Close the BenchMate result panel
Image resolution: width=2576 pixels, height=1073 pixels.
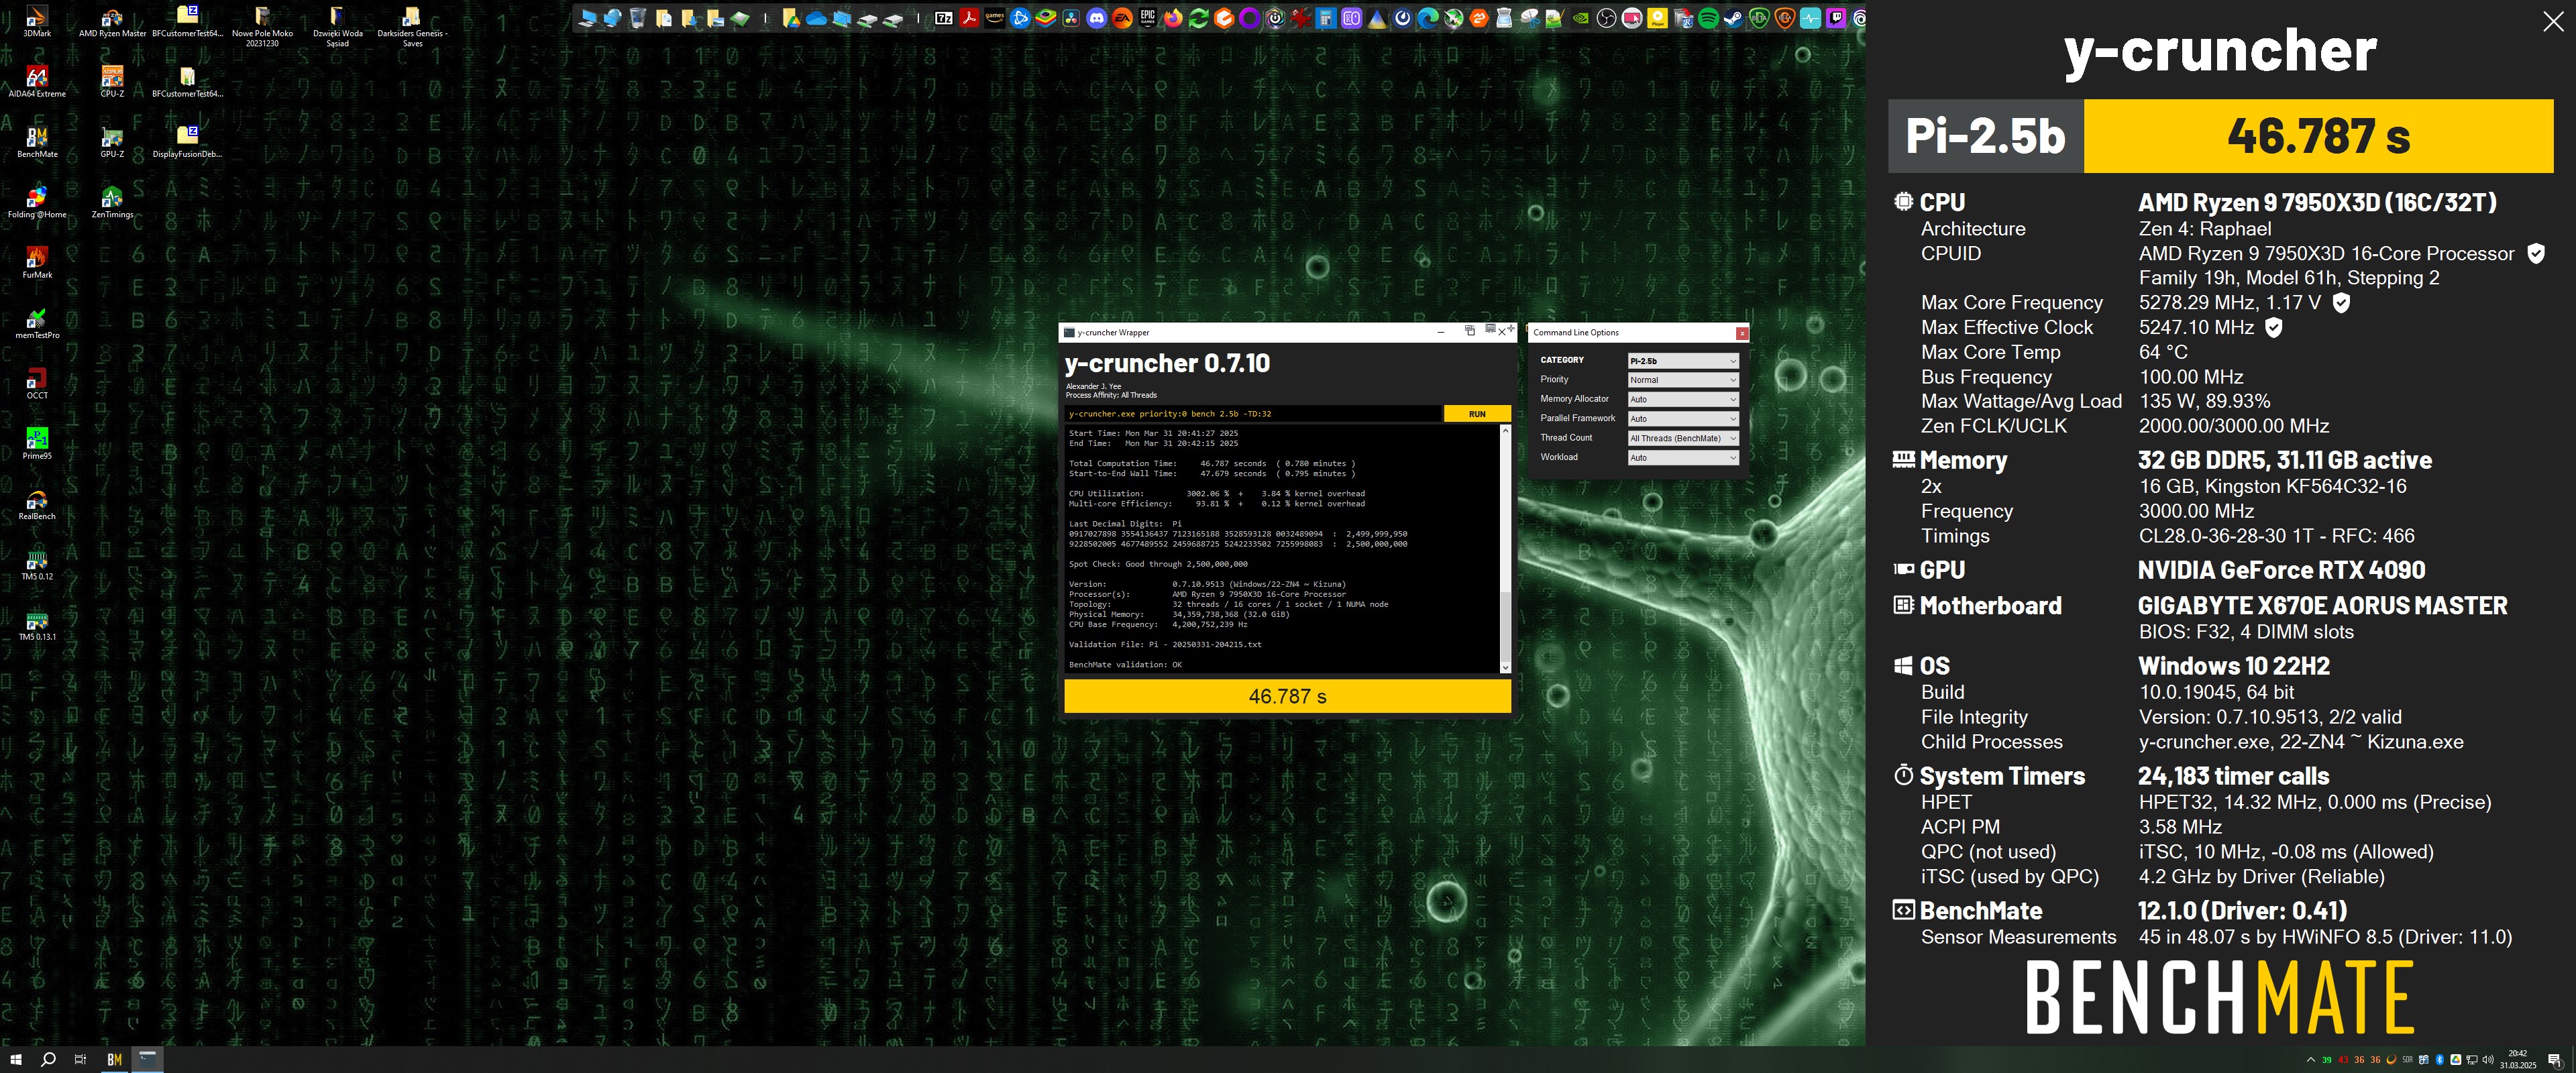2553,22
